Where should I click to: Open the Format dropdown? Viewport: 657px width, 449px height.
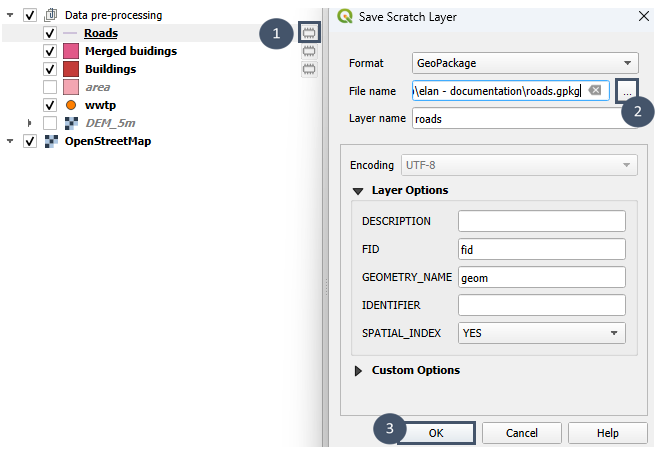(x=525, y=63)
